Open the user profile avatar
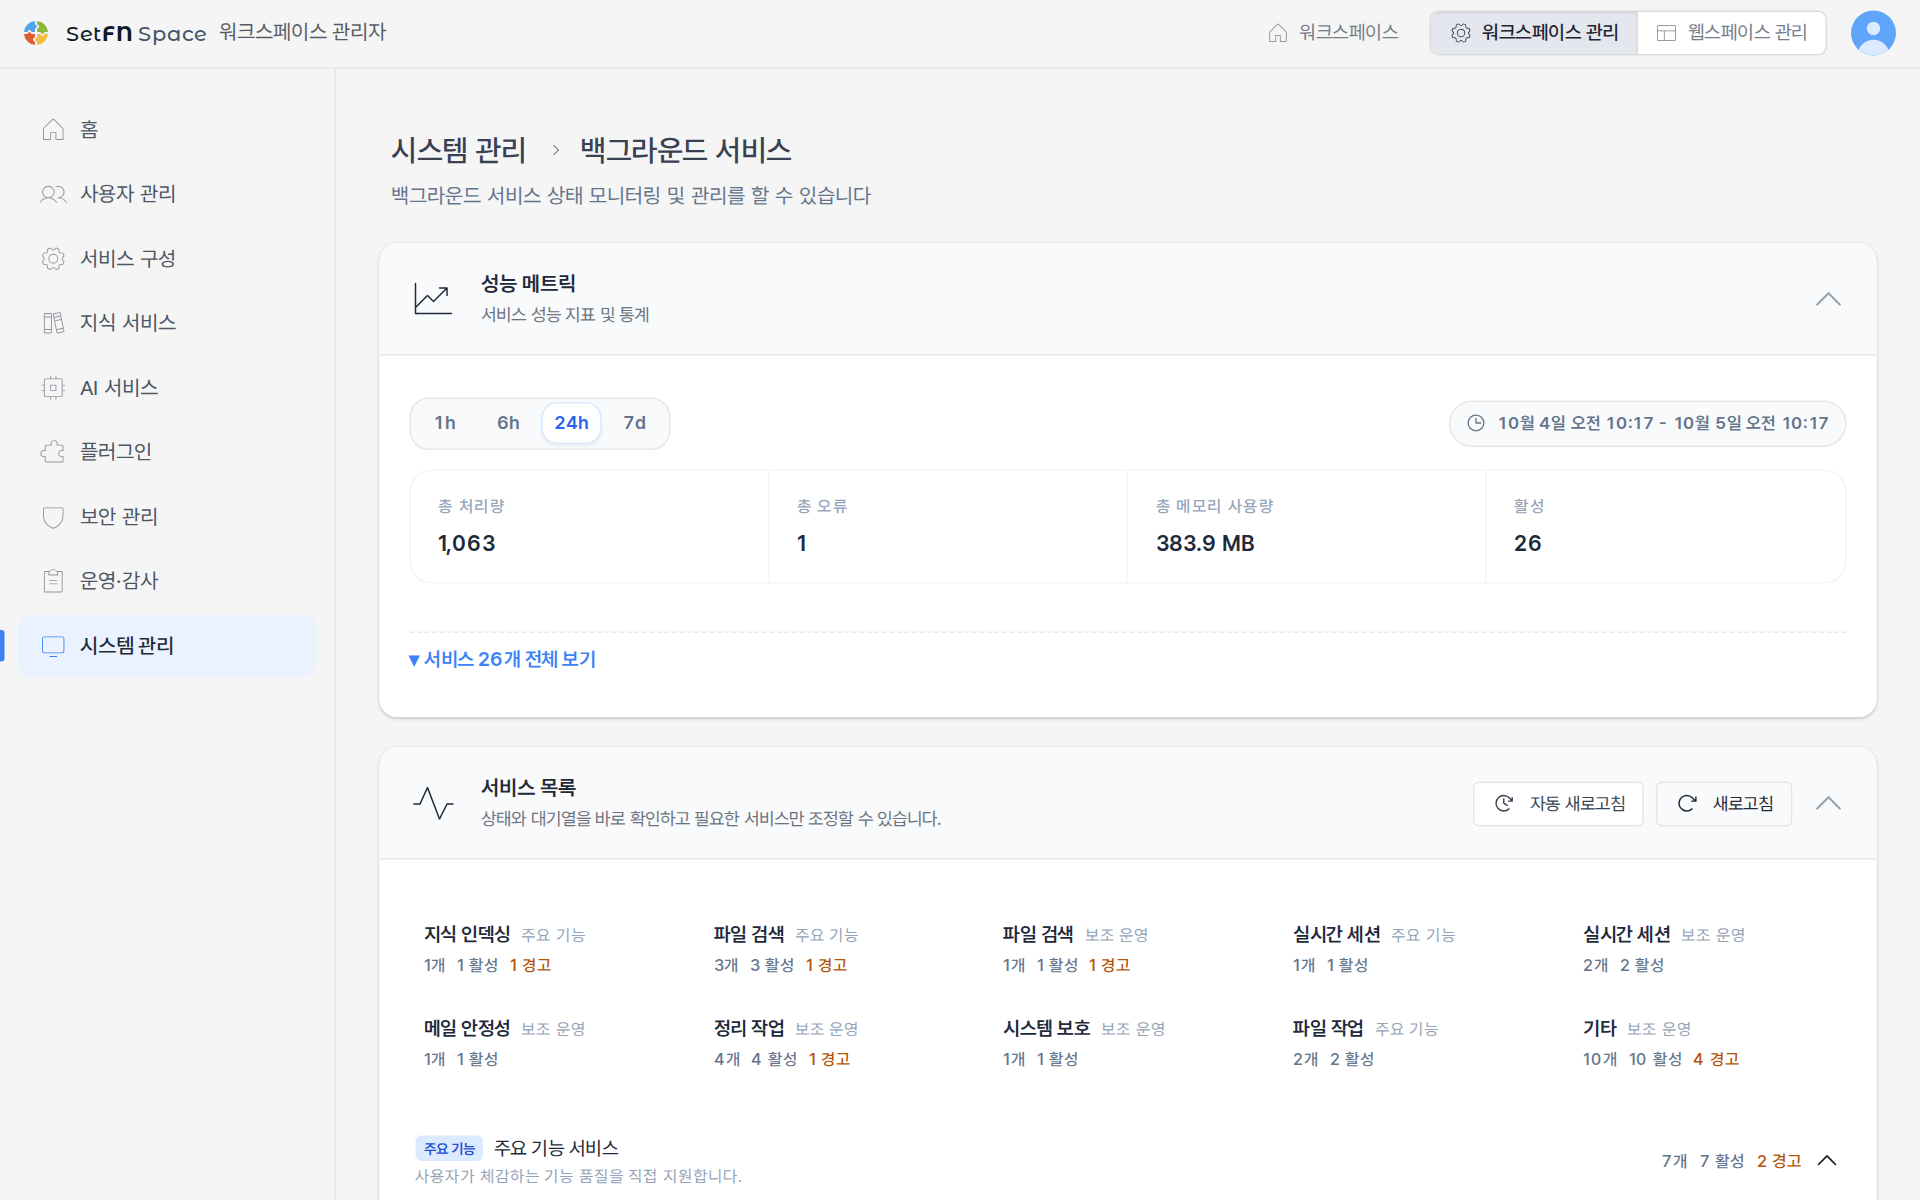 coord(1873,33)
